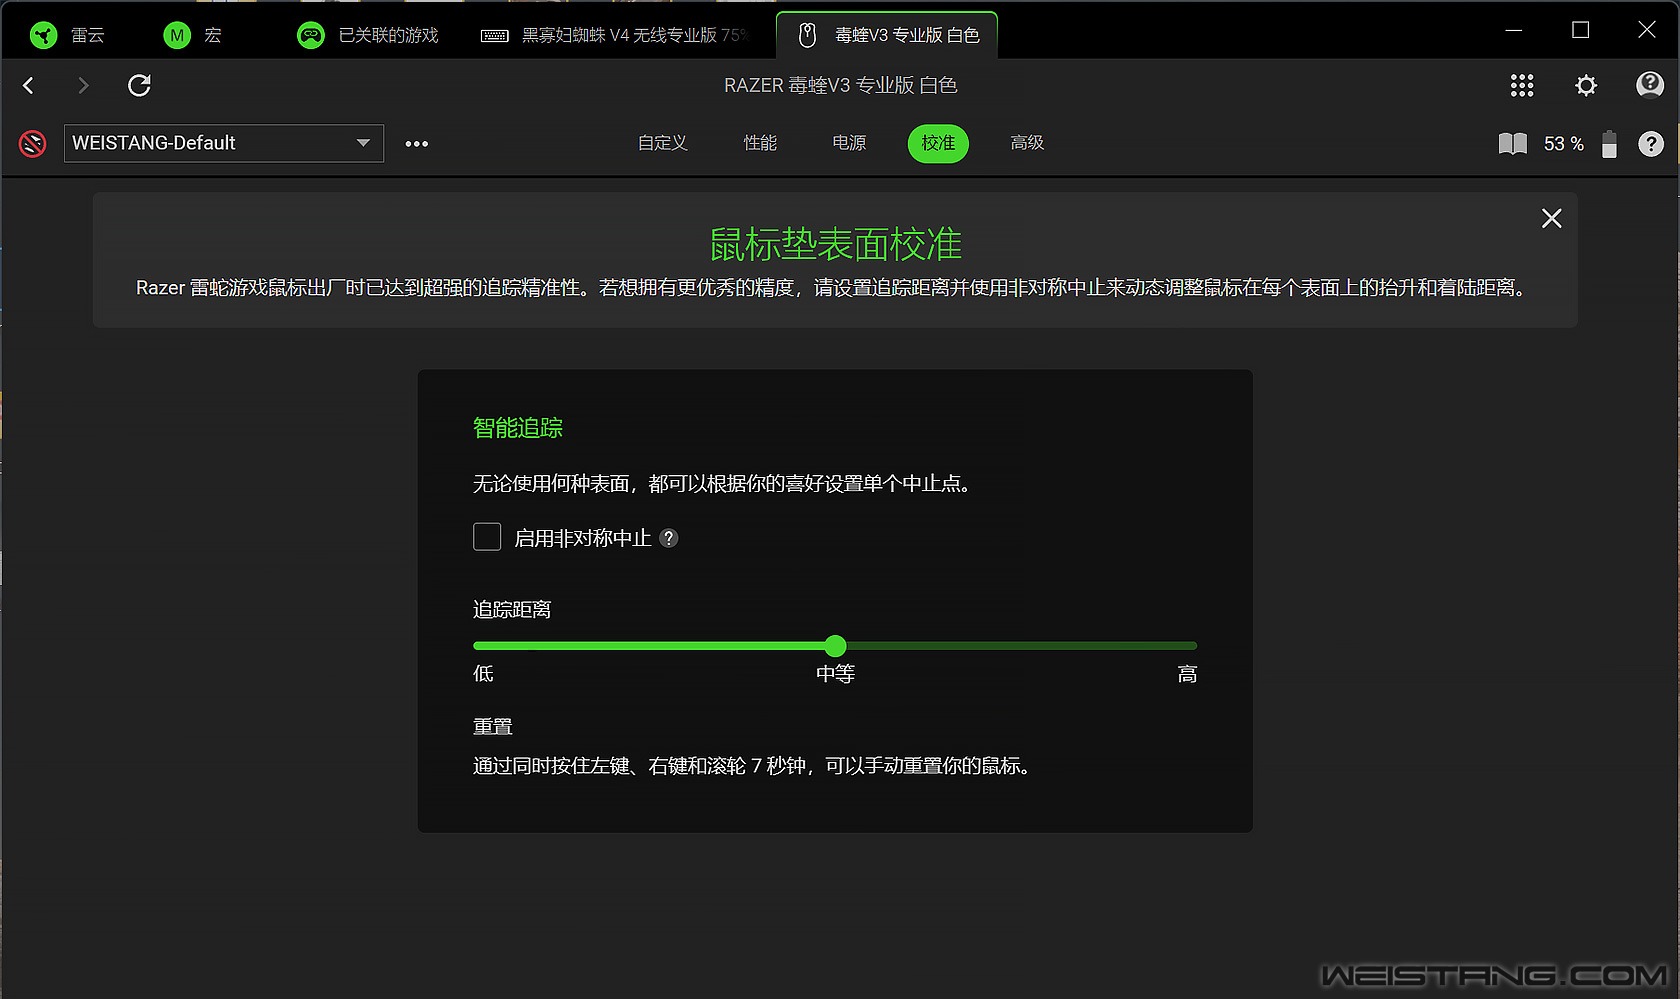Click the 智能追踪 heading
Viewport: 1680px width, 999px height.
[518, 428]
